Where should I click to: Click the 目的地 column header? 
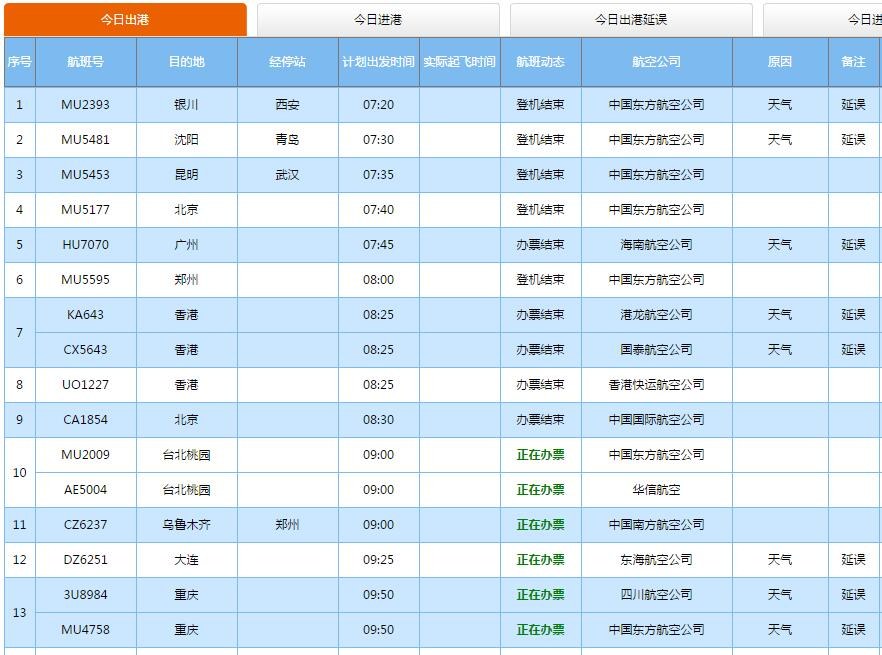[187, 62]
